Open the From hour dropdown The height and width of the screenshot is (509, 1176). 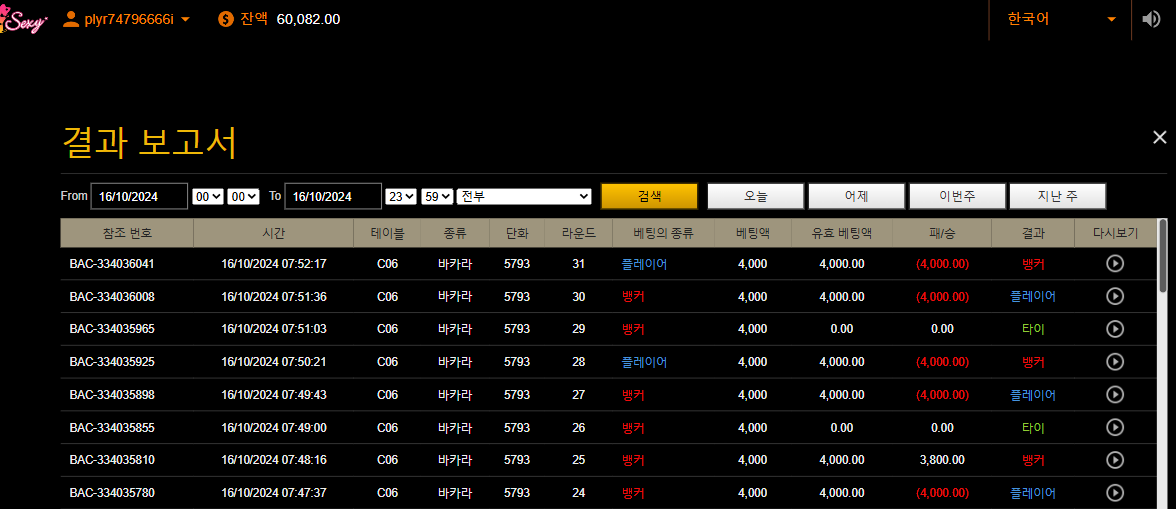pyautogui.click(x=207, y=197)
